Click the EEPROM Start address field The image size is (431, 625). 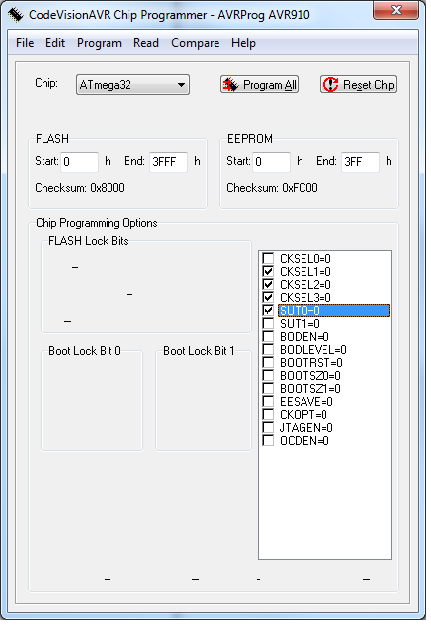[271, 162]
